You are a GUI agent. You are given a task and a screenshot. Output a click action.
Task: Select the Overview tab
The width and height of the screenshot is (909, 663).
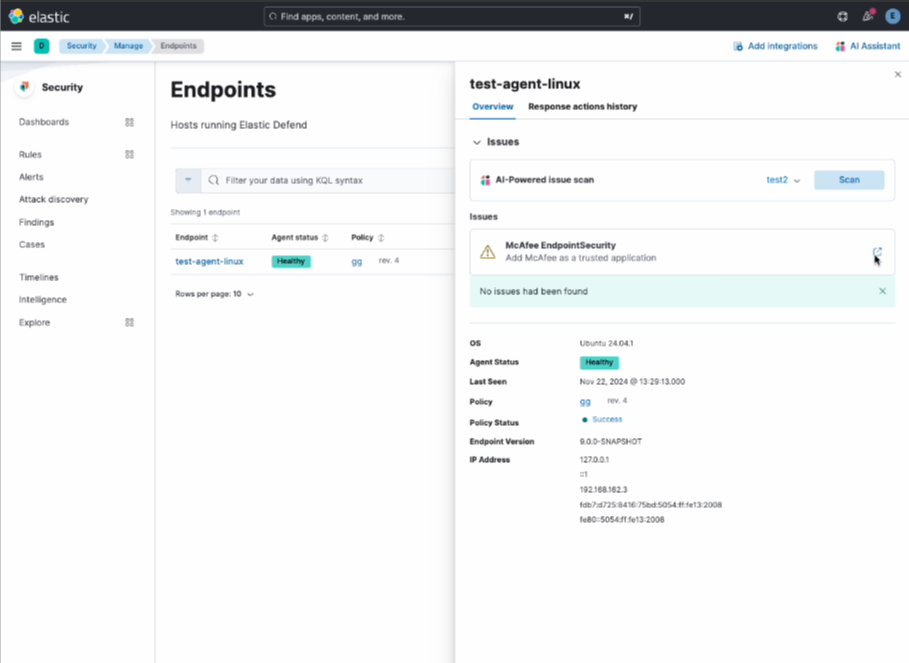tap(492, 107)
